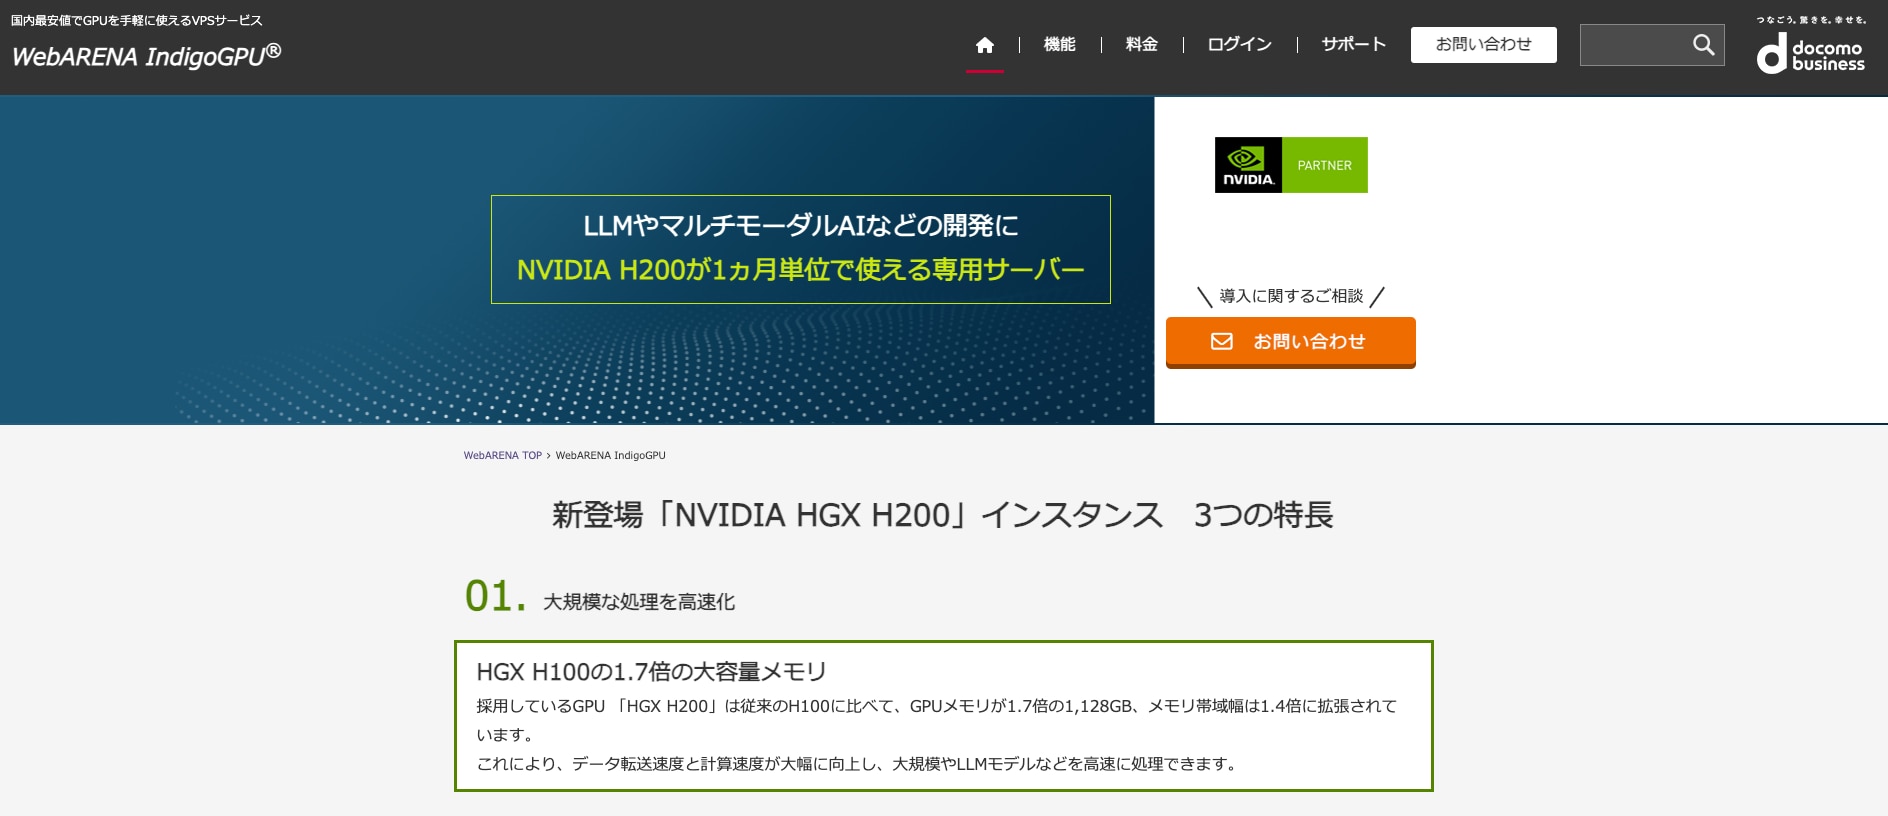Click the home icon in navigation

coord(985,45)
